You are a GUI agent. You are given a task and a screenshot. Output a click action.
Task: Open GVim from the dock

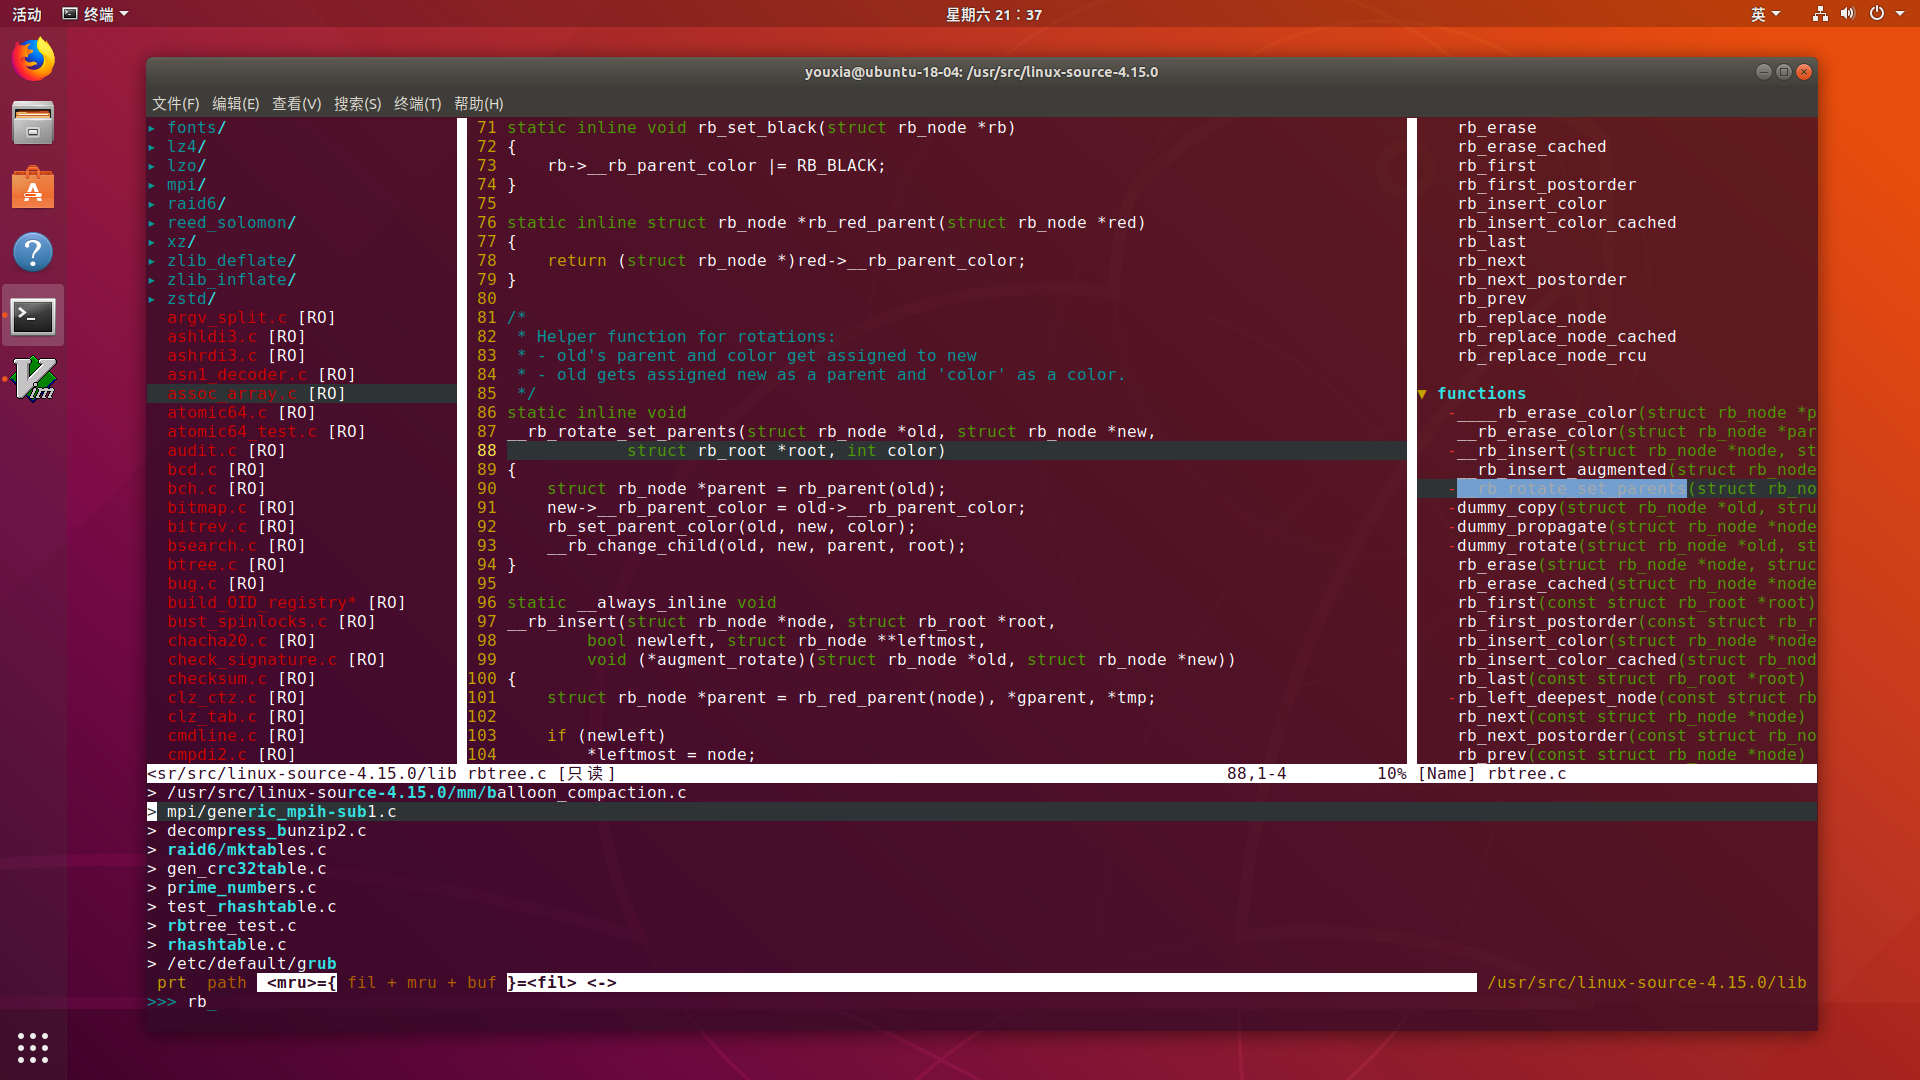click(x=33, y=379)
